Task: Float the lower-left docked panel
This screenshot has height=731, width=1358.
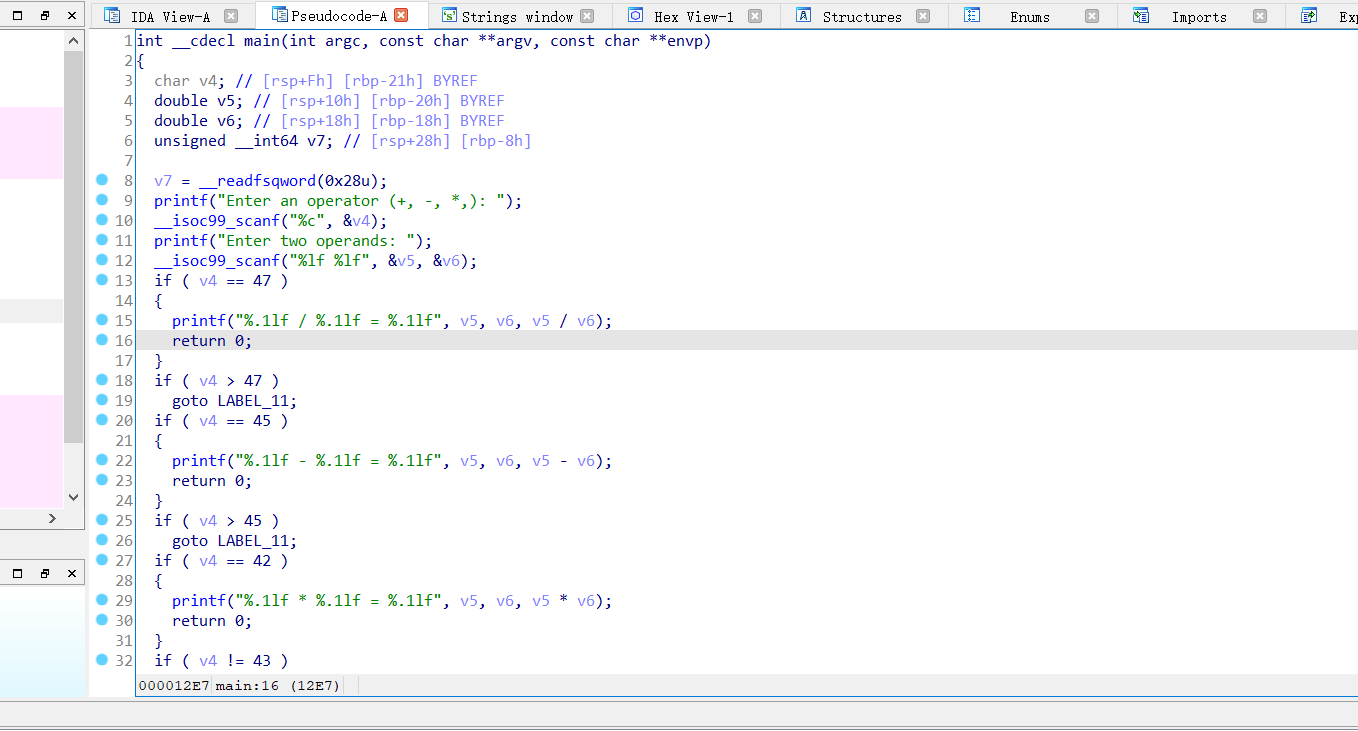Action: tap(45, 573)
